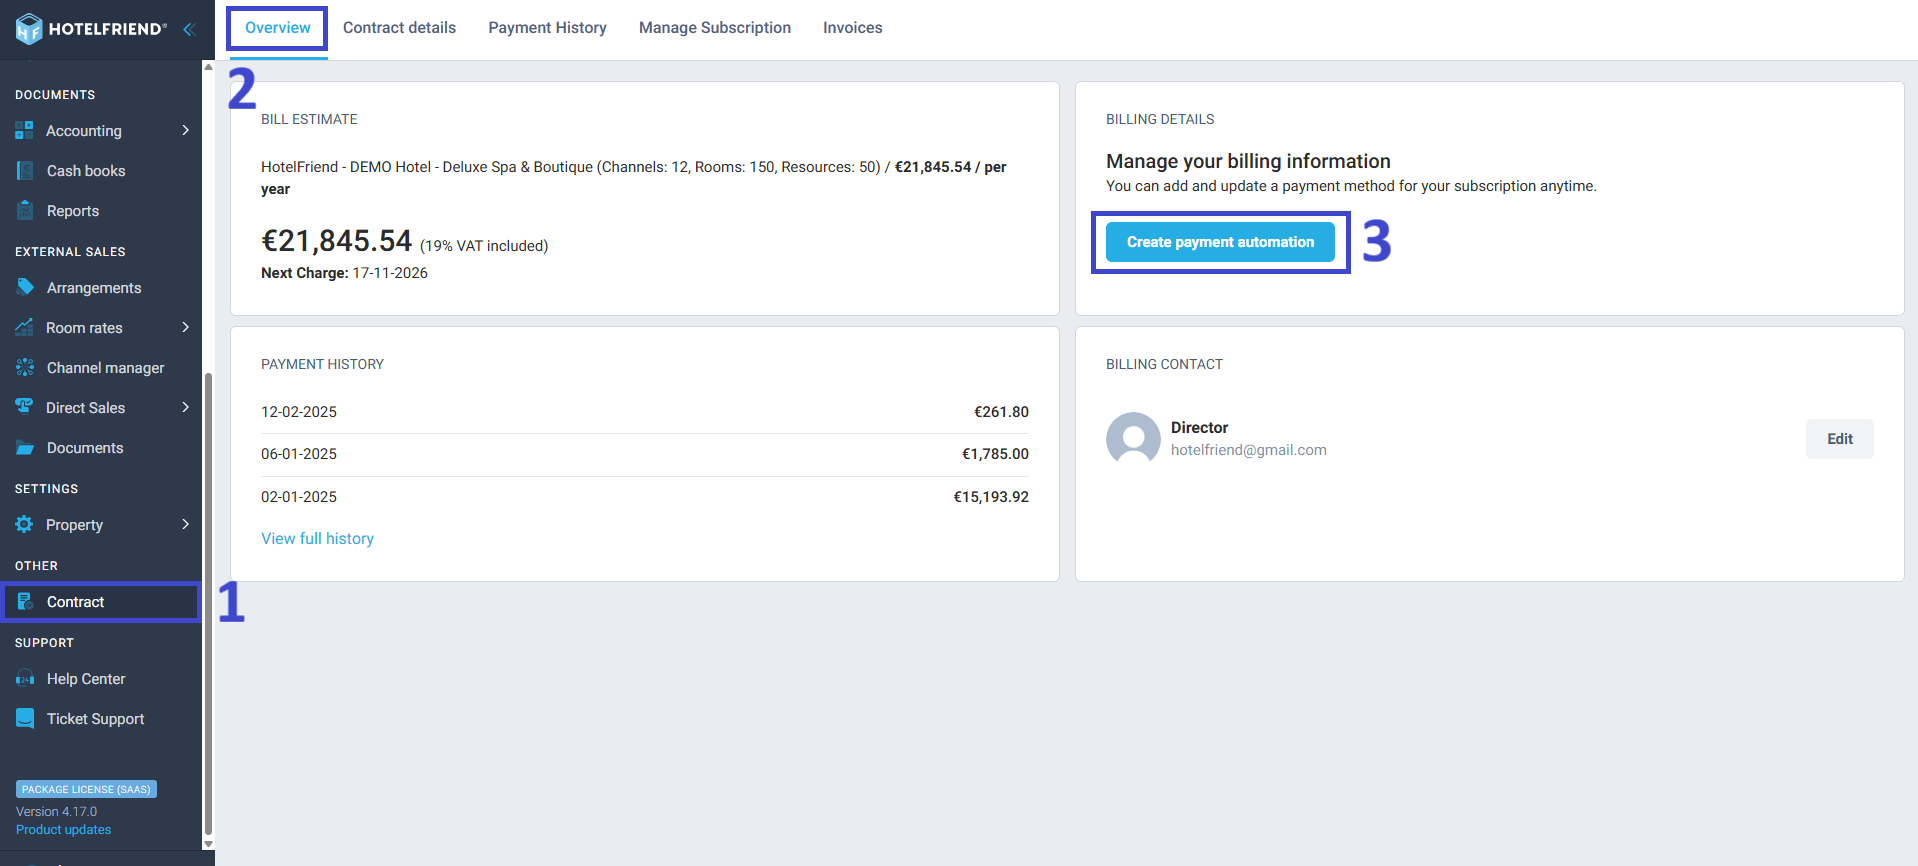This screenshot has width=1918, height=866.
Task: Expand the Property submenu arrow
Action: (186, 524)
